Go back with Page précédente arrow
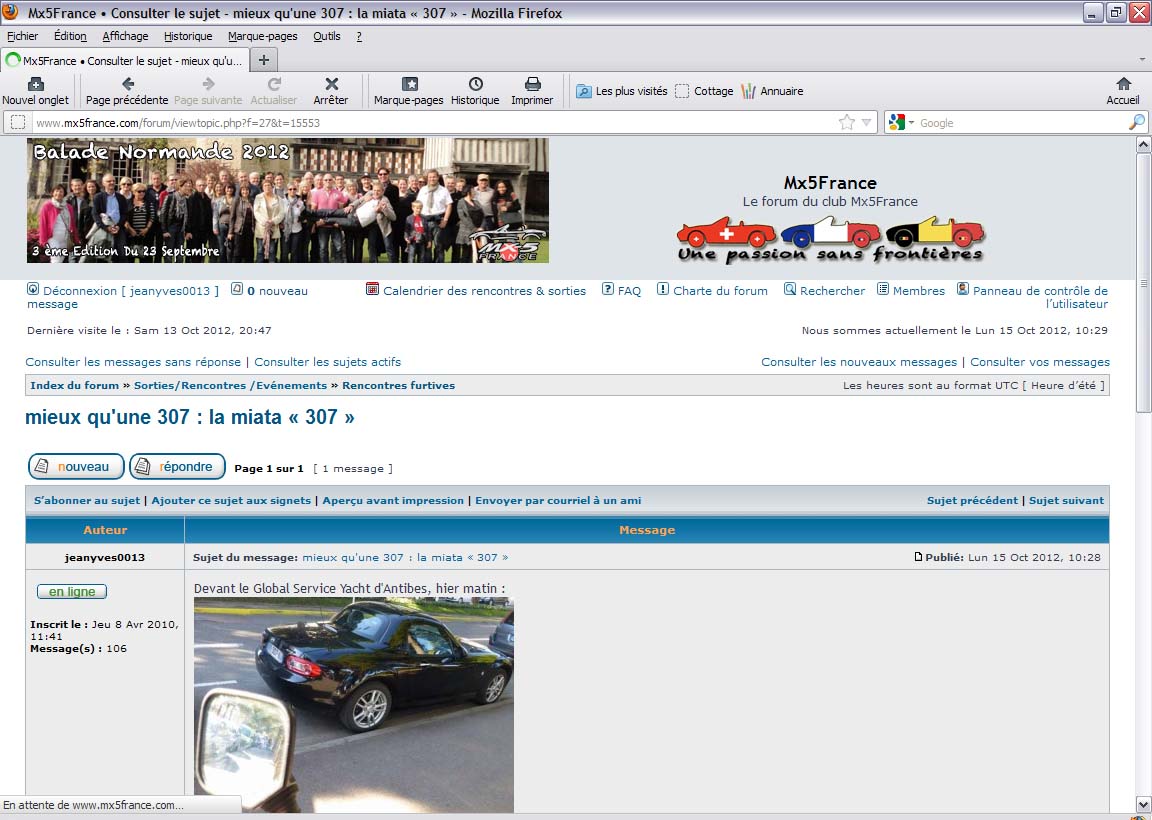This screenshot has width=1152, height=820. pos(127,85)
